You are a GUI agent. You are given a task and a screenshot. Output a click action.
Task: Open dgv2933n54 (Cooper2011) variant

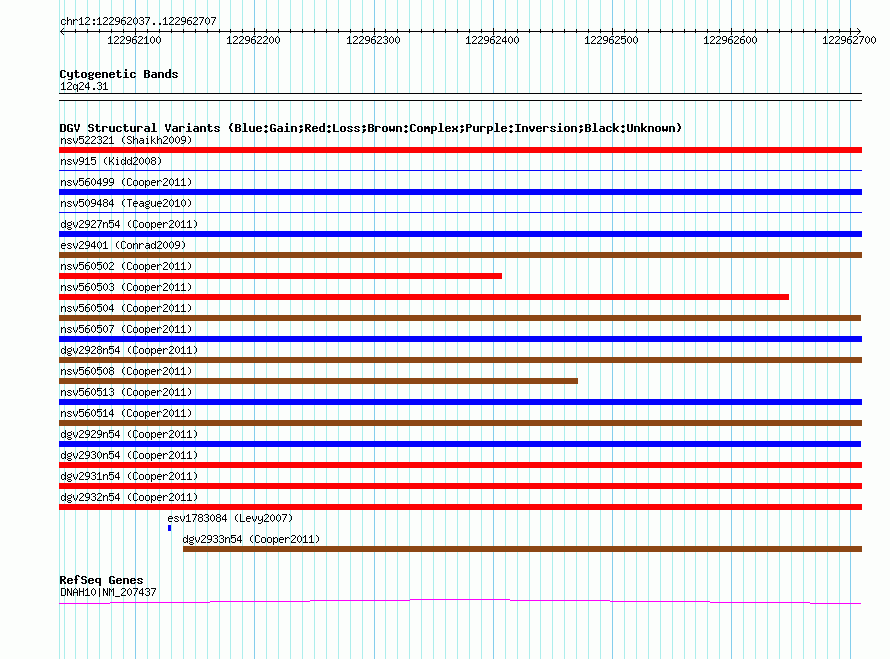[251, 539]
